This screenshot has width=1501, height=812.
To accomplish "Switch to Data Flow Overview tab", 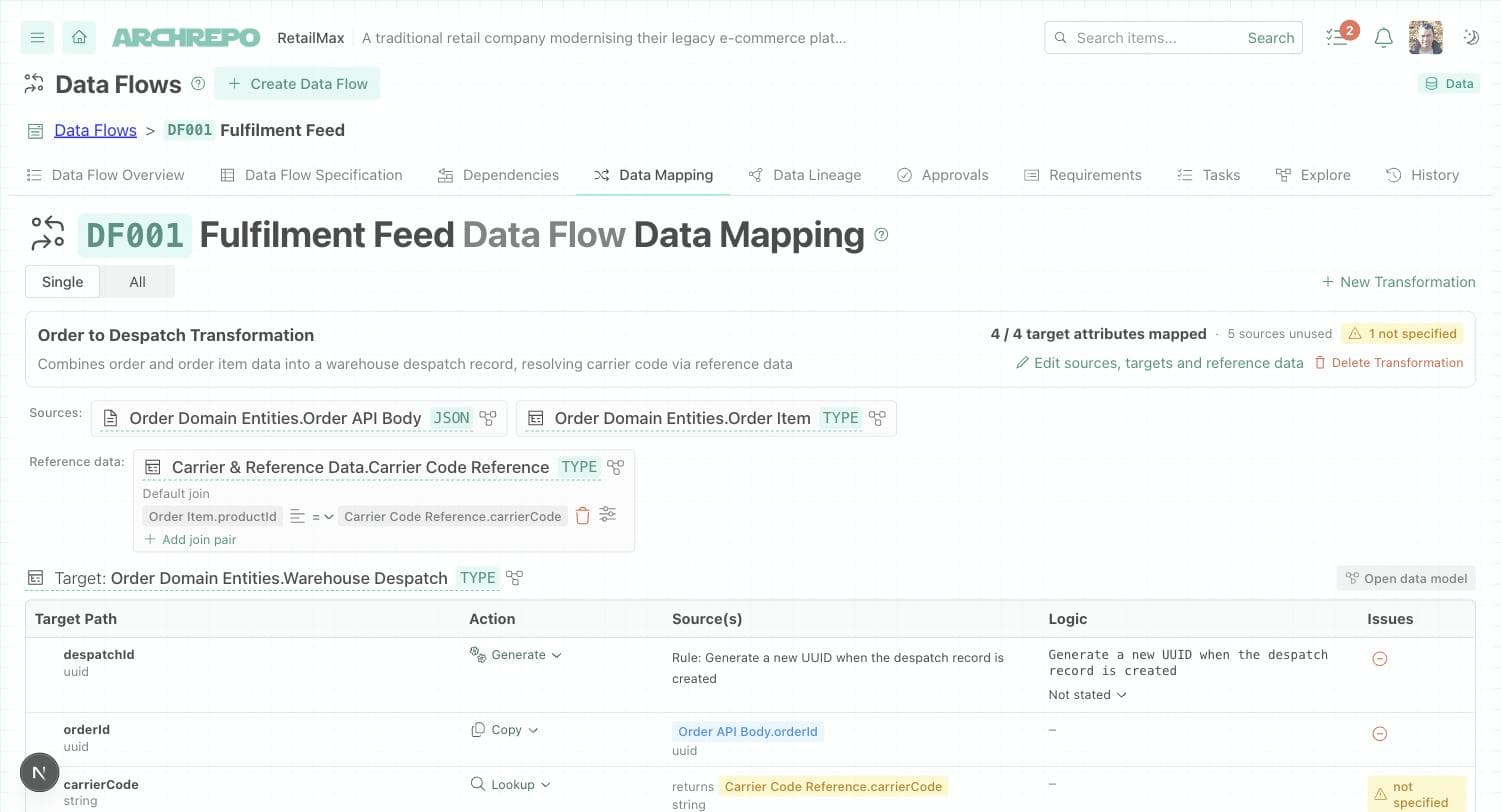I will coord(105,175).
